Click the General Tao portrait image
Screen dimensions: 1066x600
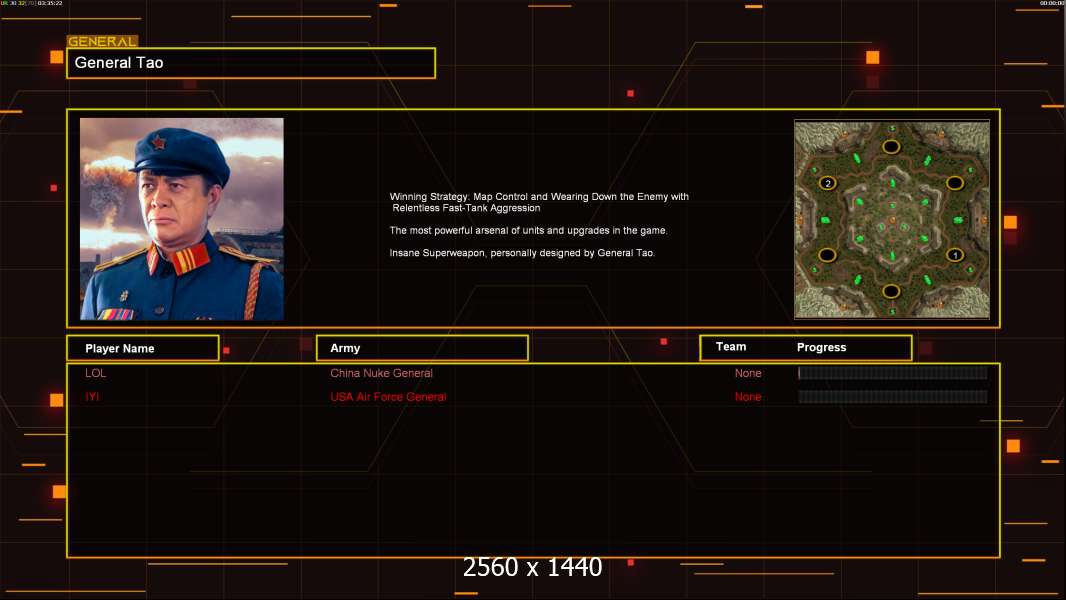click(x=182, y=219)
